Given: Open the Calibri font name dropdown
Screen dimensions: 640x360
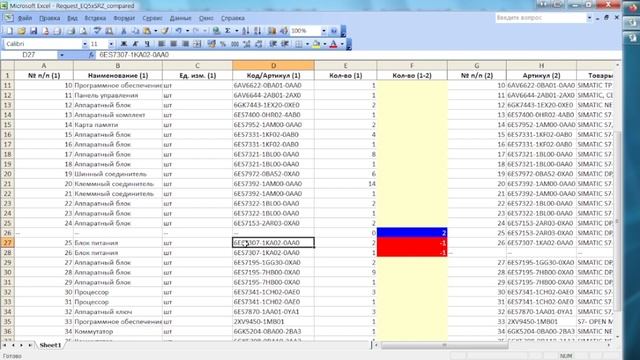Looking at the screenshot, I should coord(84,44).
